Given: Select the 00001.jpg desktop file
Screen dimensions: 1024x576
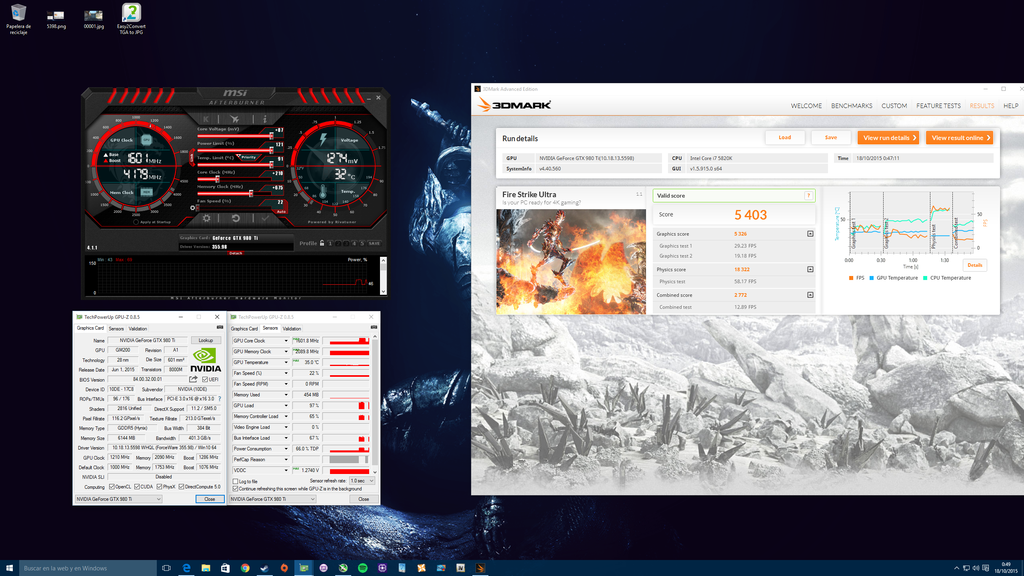Looking at the screenshot, I should coord(93,20).
